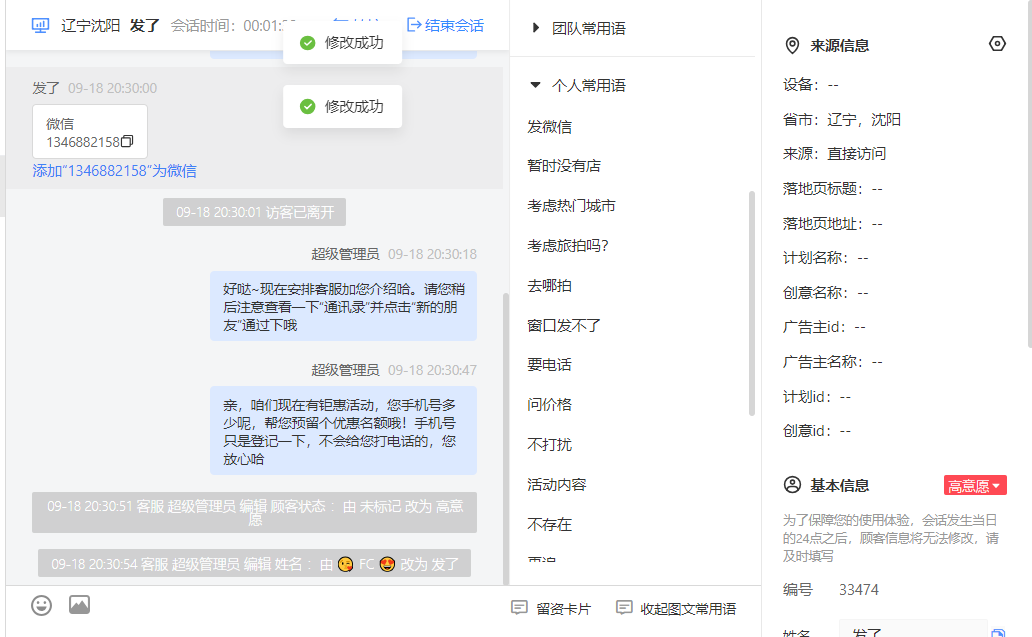This screenshot has height=637, width=1032.
Task: Open the 留资卡片 card button
Action: 552,609
